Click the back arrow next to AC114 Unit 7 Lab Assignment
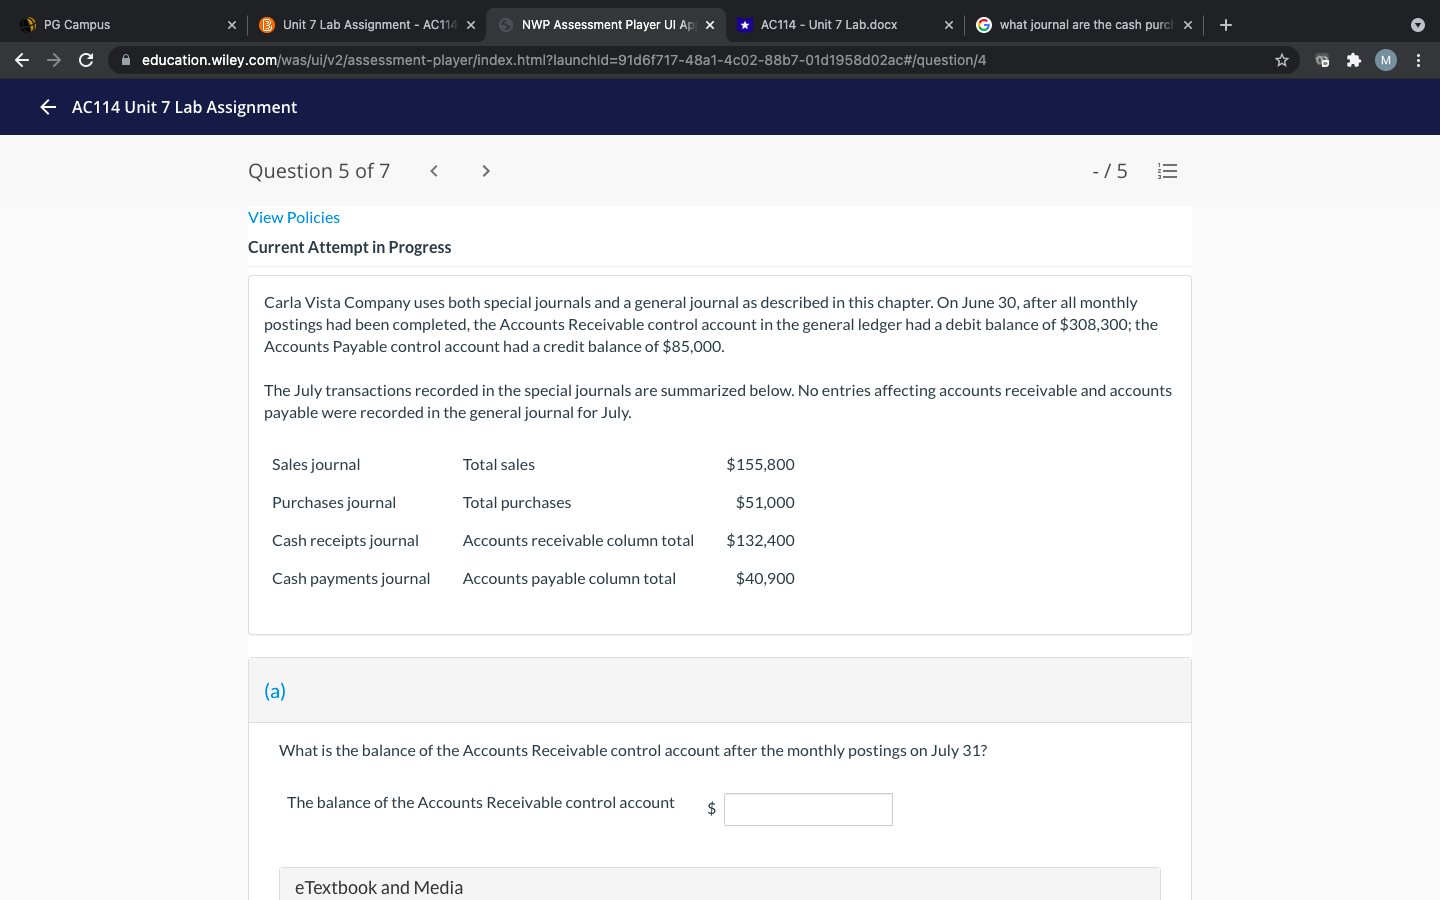The image size is (1440, 900). tap(47, 107)
